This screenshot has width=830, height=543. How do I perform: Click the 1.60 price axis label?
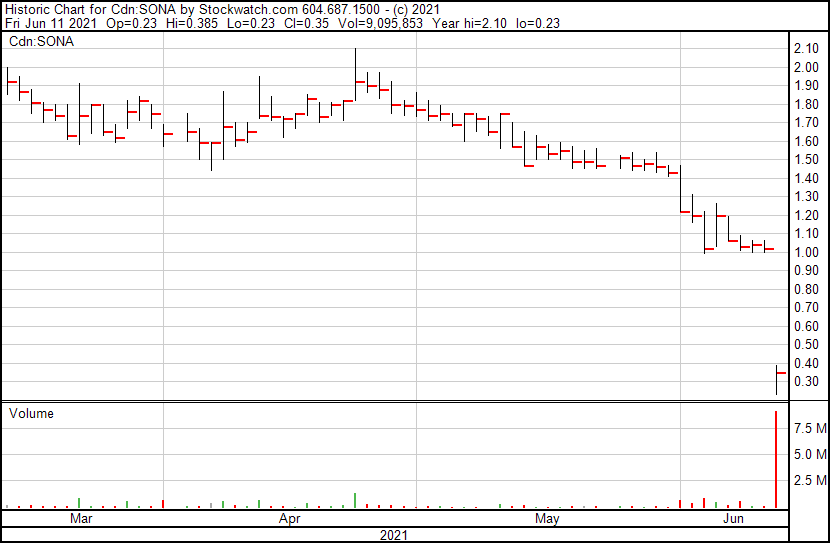(806, 141)
